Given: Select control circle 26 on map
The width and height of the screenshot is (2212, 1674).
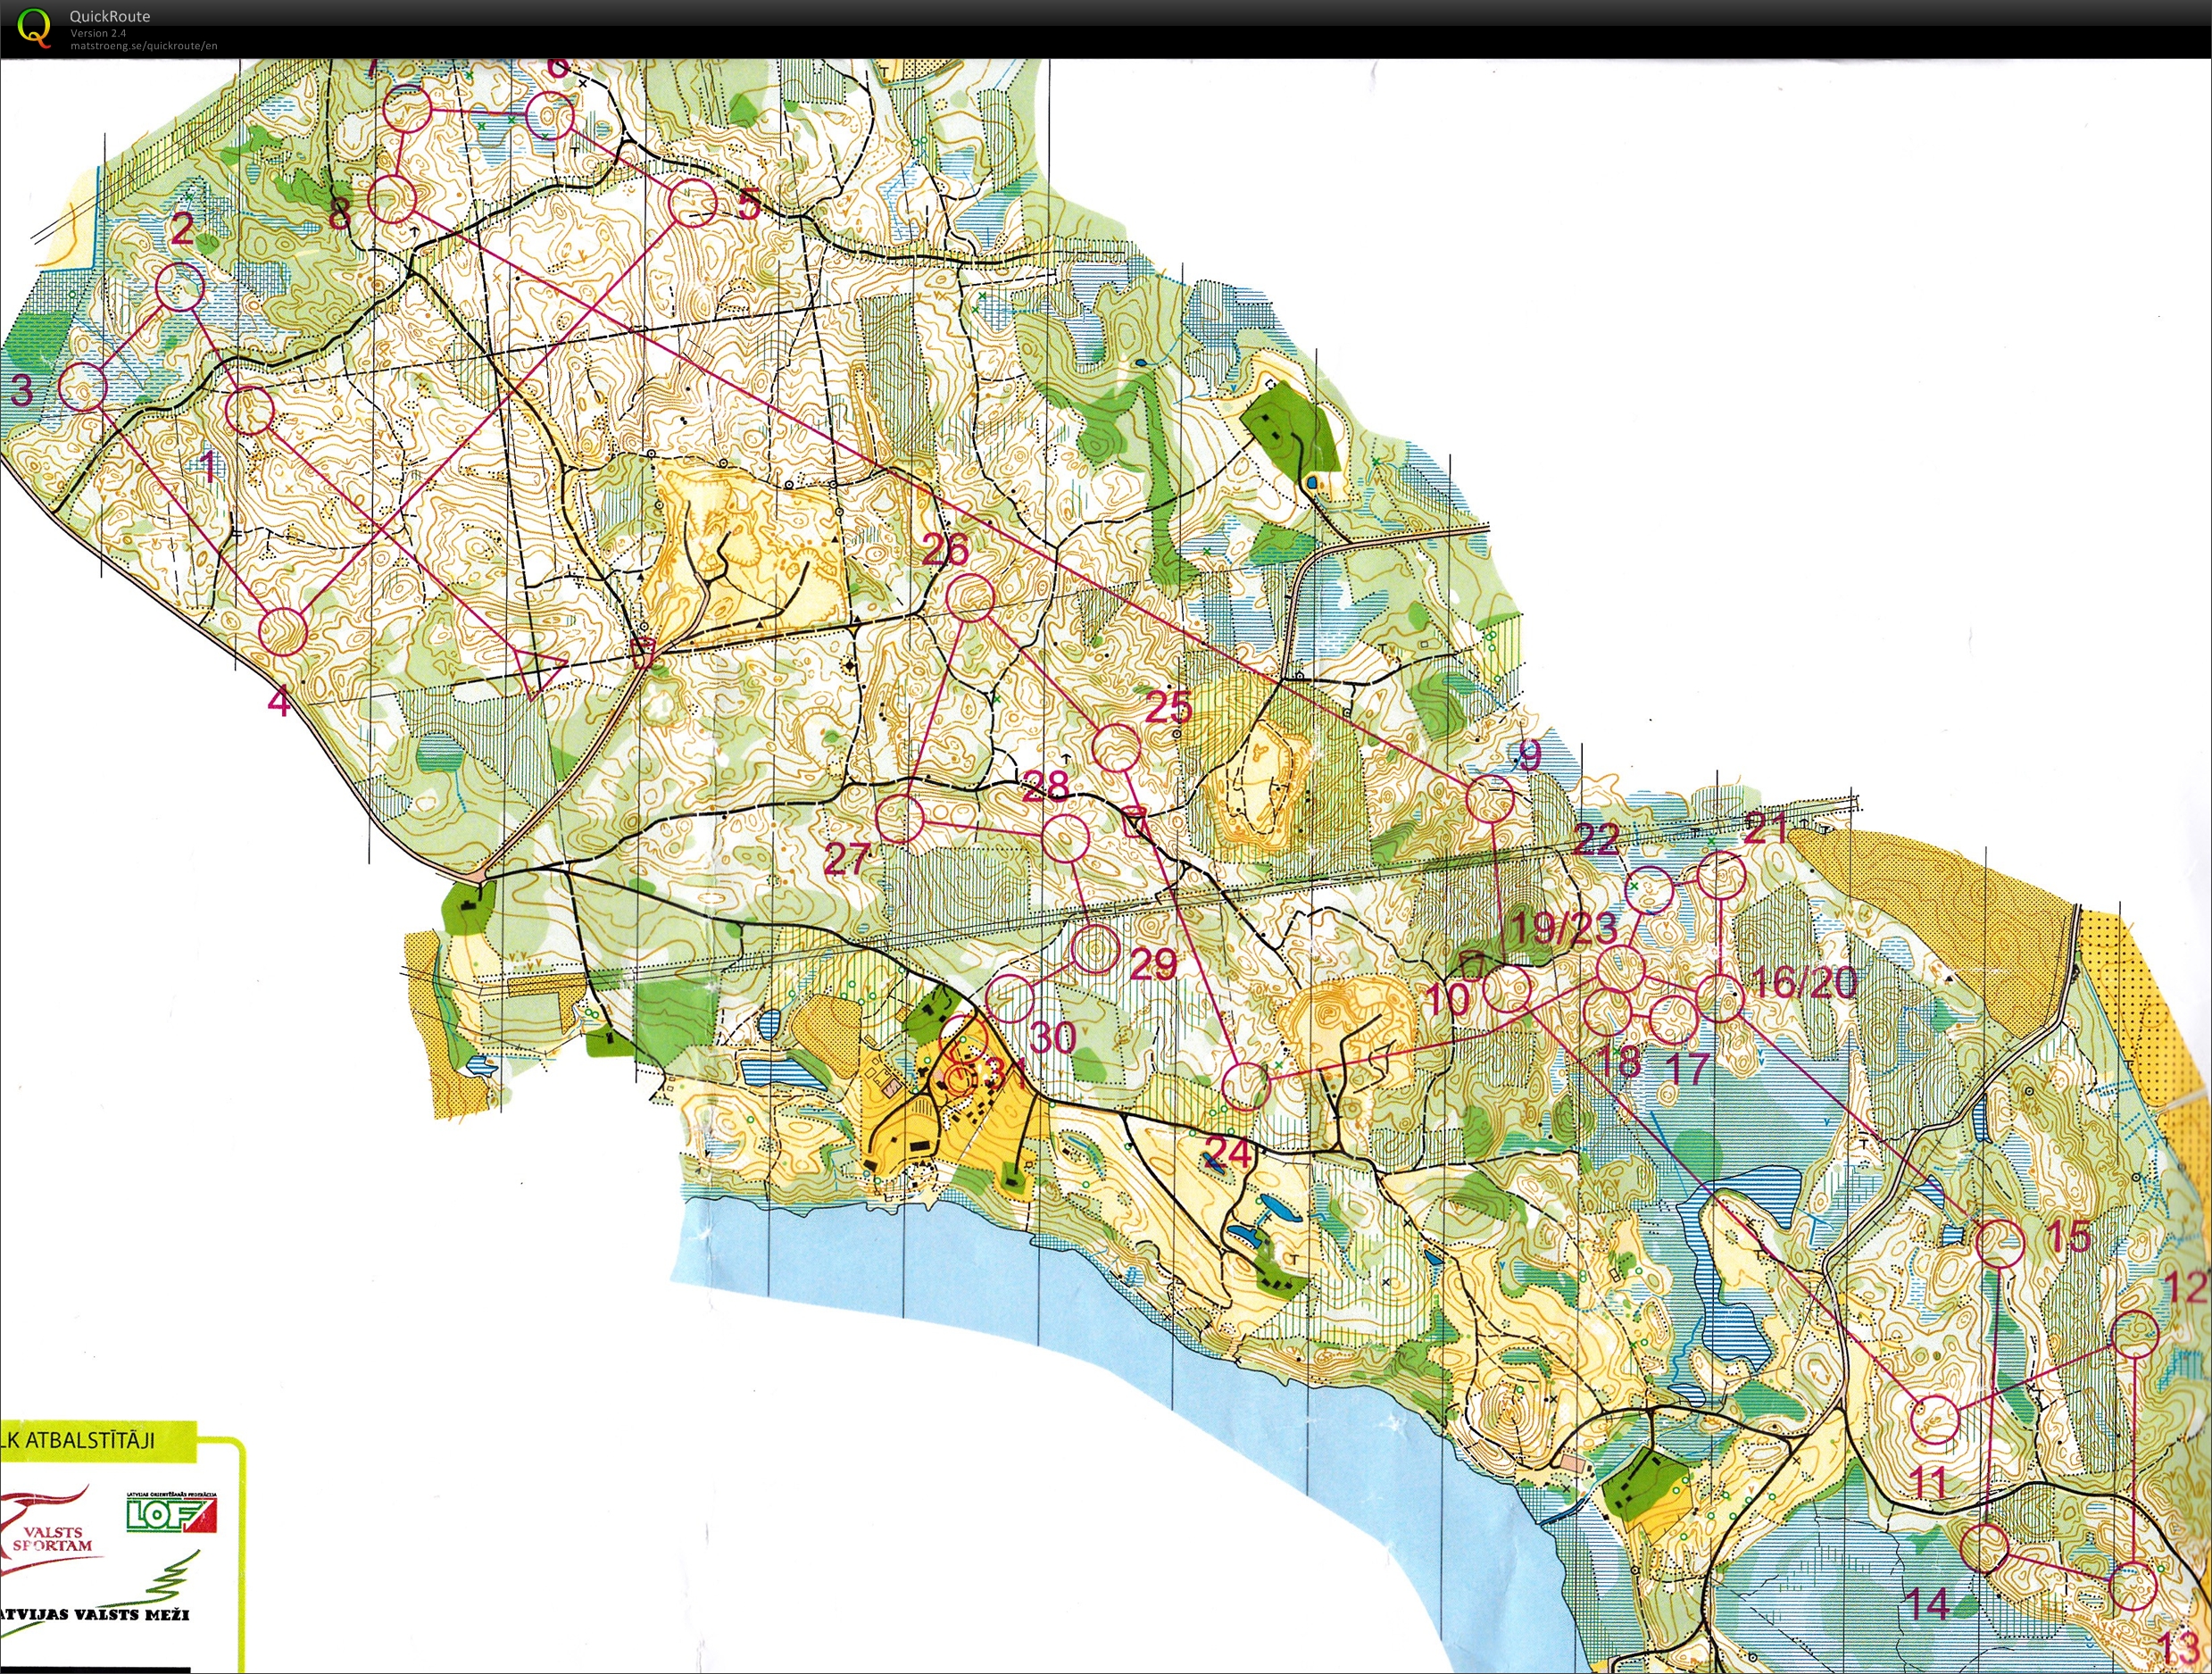Looking at the screenshot, I should pos(971,599).
